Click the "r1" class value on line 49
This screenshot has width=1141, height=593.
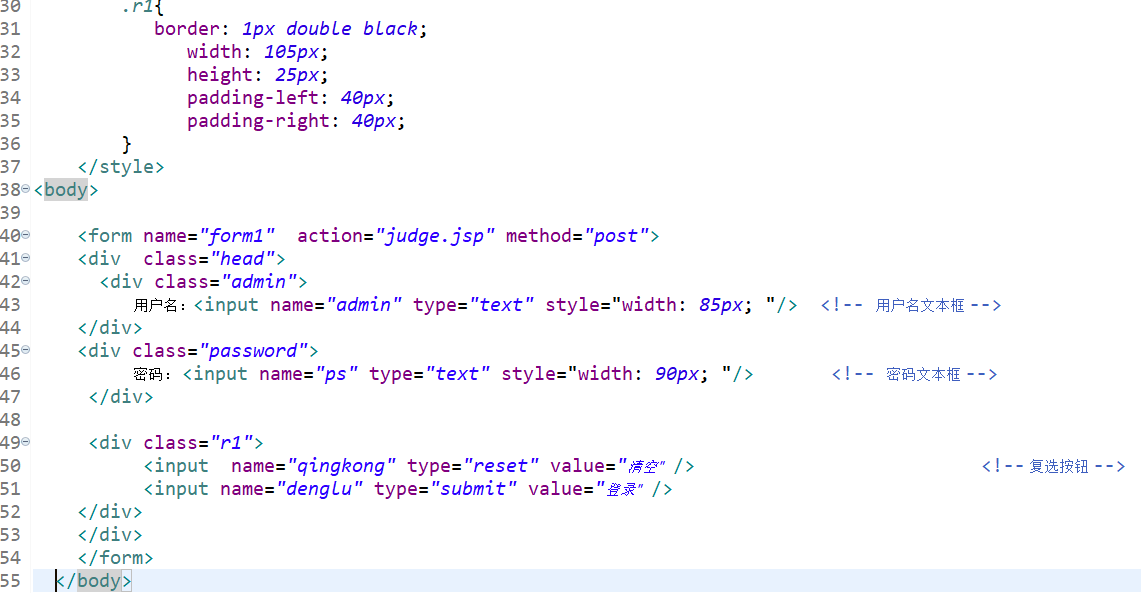[231, 442]
